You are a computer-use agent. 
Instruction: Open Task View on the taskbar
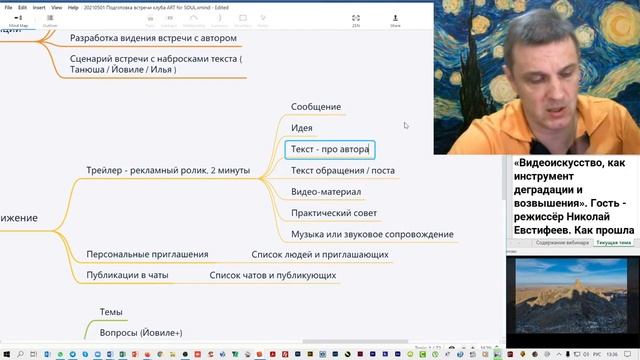[x=33, y=354]
